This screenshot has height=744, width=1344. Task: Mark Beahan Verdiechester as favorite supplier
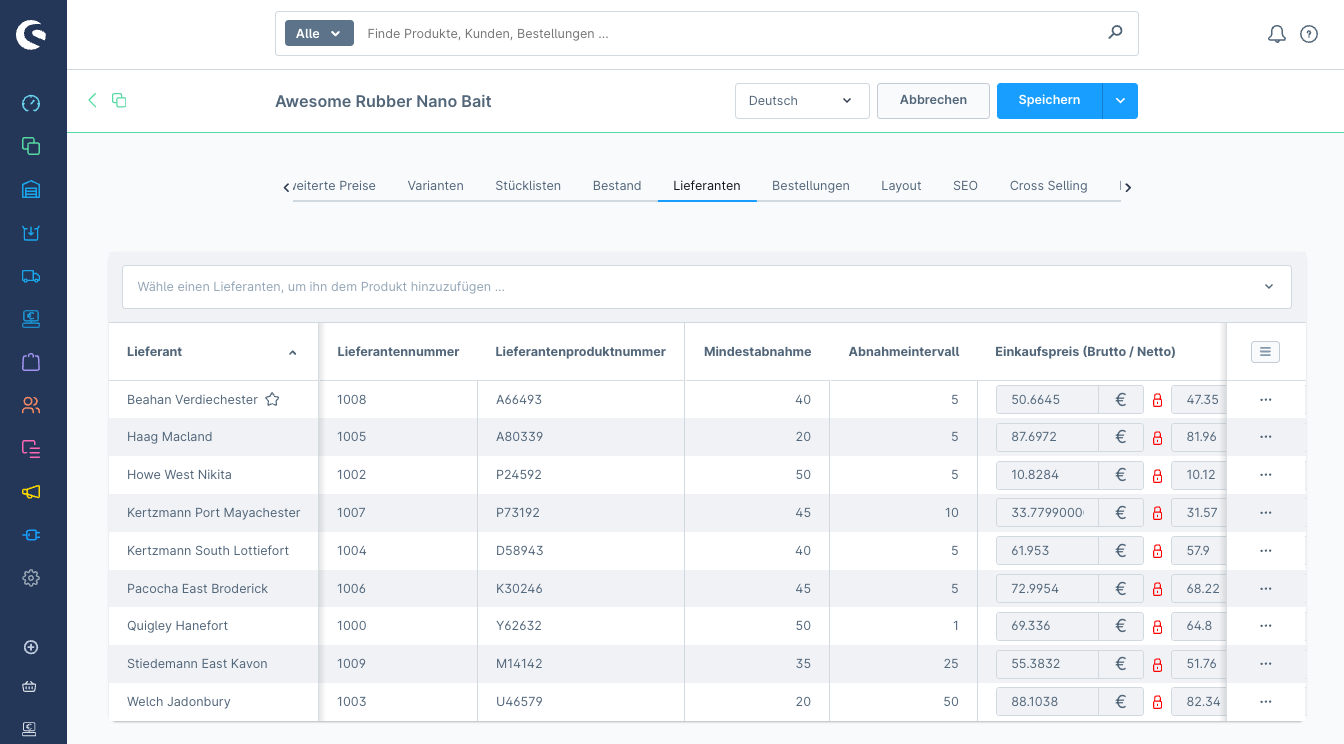click(272, 399)
